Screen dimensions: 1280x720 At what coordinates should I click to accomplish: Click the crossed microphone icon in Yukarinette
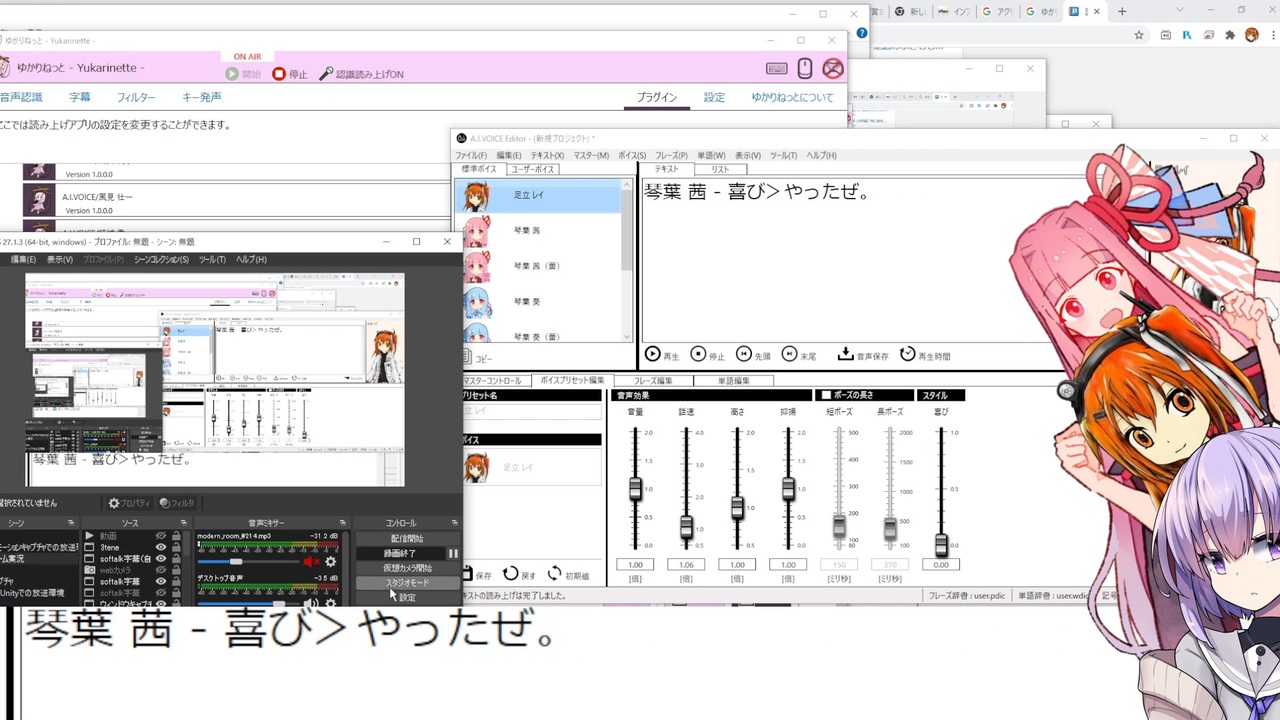(832, 68)
